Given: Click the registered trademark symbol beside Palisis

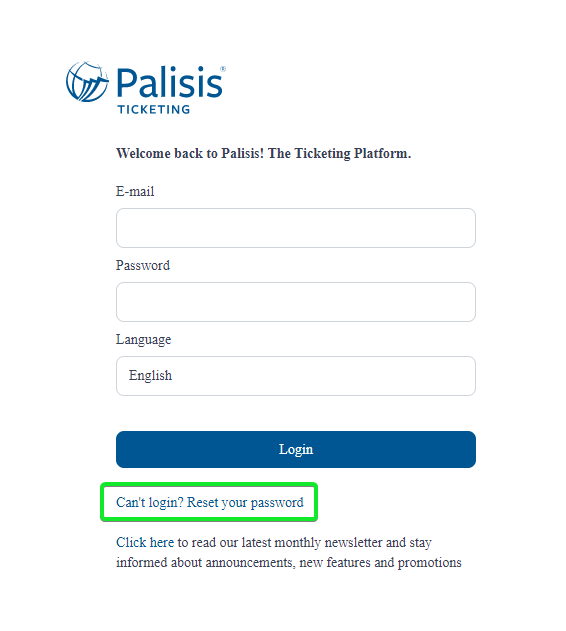Looking at the screenshot, I should pos(223,69).
